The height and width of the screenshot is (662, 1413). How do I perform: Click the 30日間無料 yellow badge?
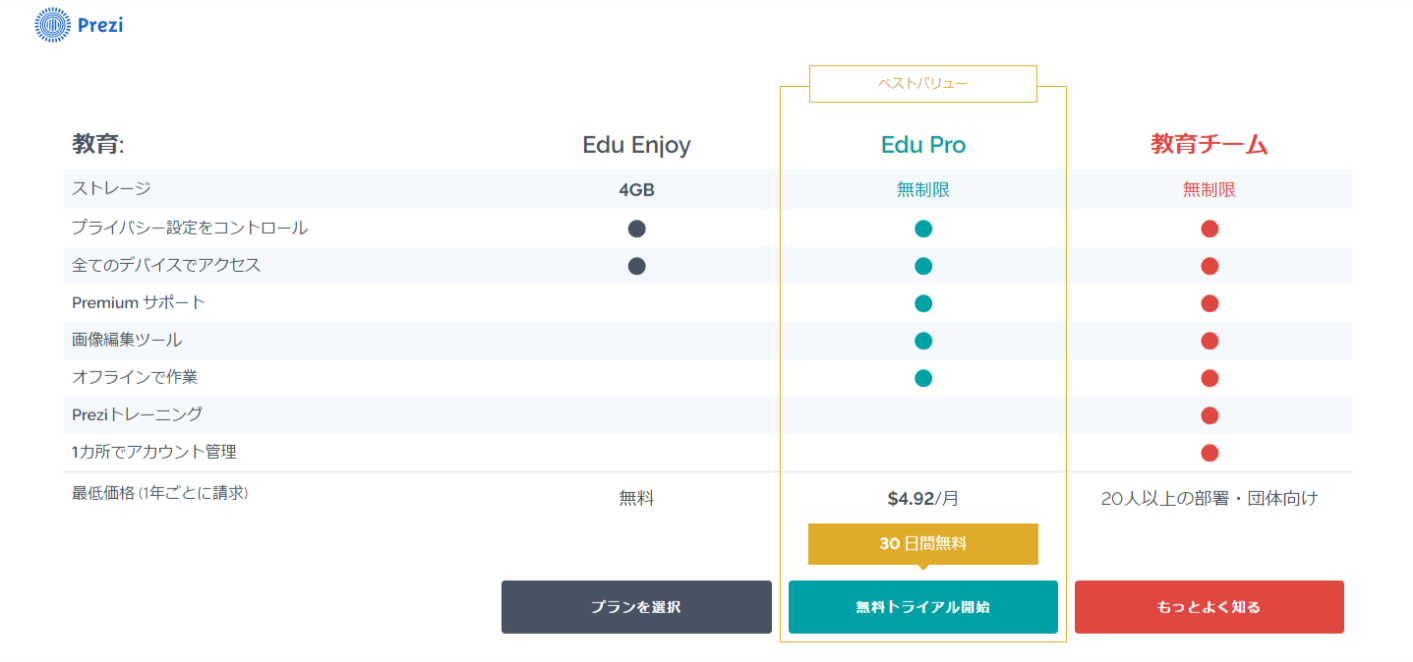click(x=923, y=544)
